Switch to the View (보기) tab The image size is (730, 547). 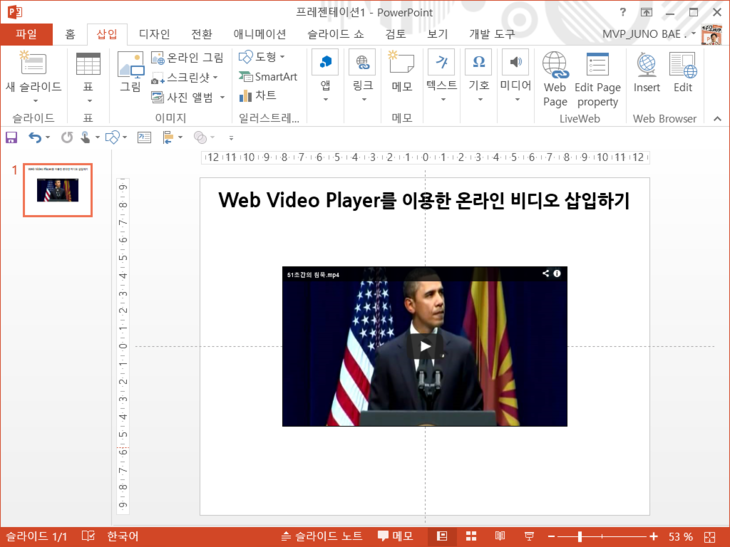(x=437, y=34)
